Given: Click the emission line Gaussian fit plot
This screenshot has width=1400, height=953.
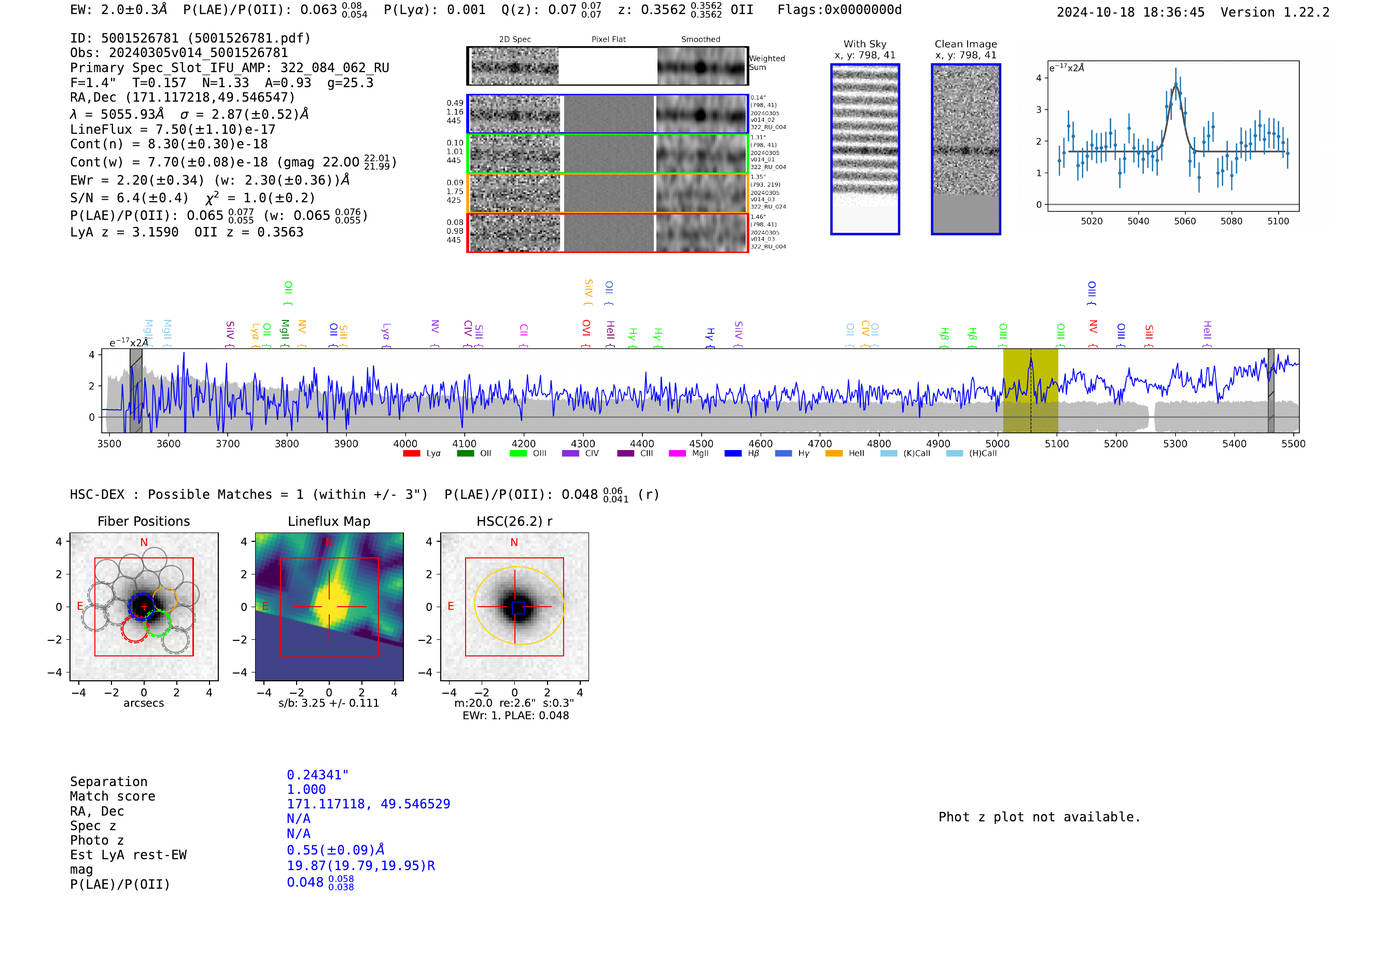Looking at the screenshot, I should point(1173,137).
